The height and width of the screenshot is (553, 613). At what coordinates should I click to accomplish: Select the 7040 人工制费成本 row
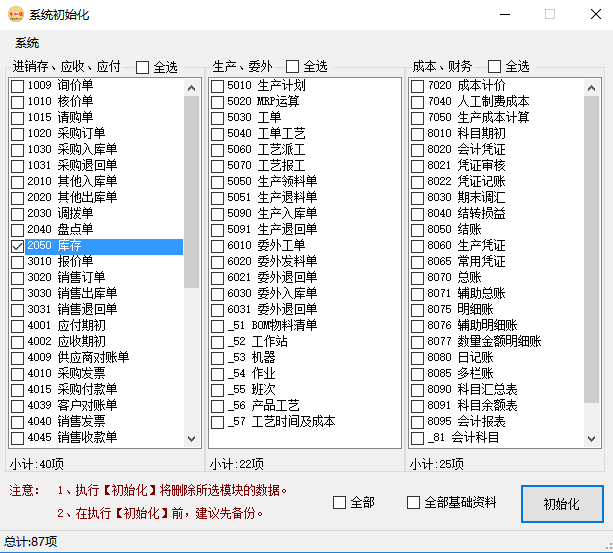(497, 102)
